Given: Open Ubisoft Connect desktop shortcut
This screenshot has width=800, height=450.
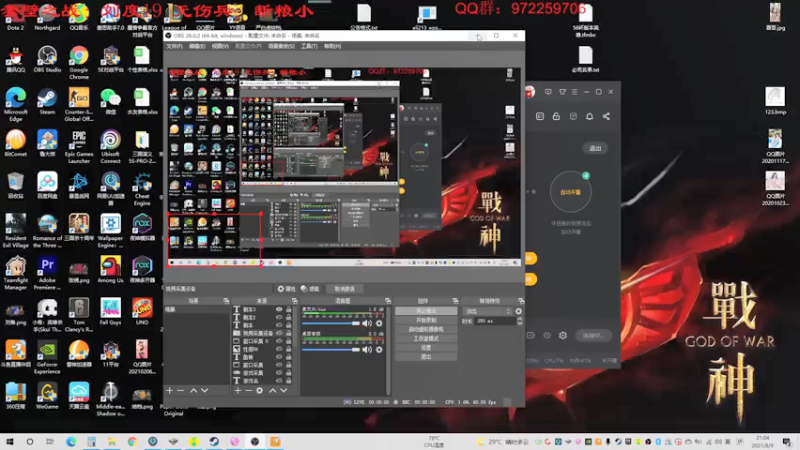Looking at the screenshot, I should coord(110,147).
